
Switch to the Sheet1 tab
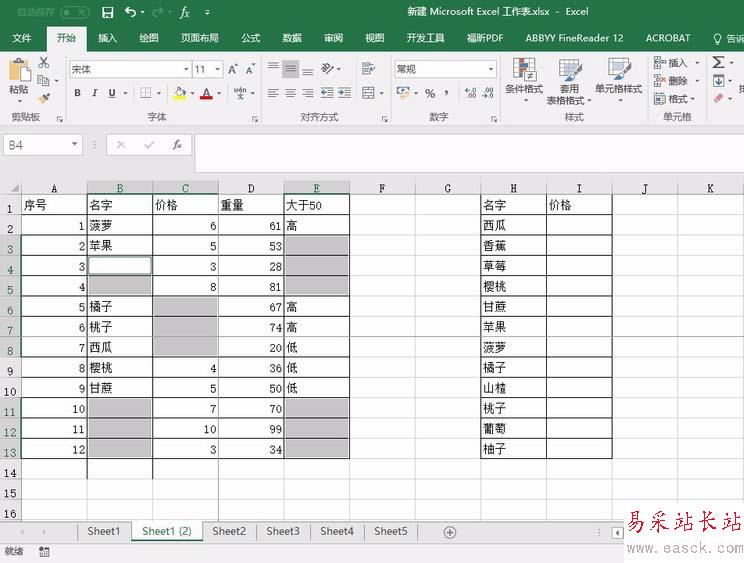[x=104, y=532]
